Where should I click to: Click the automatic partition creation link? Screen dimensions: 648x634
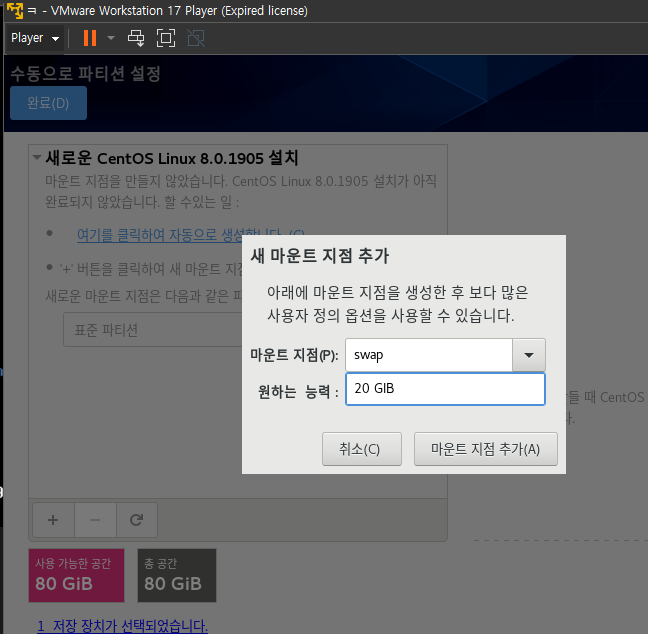click(x=159, y=235)
